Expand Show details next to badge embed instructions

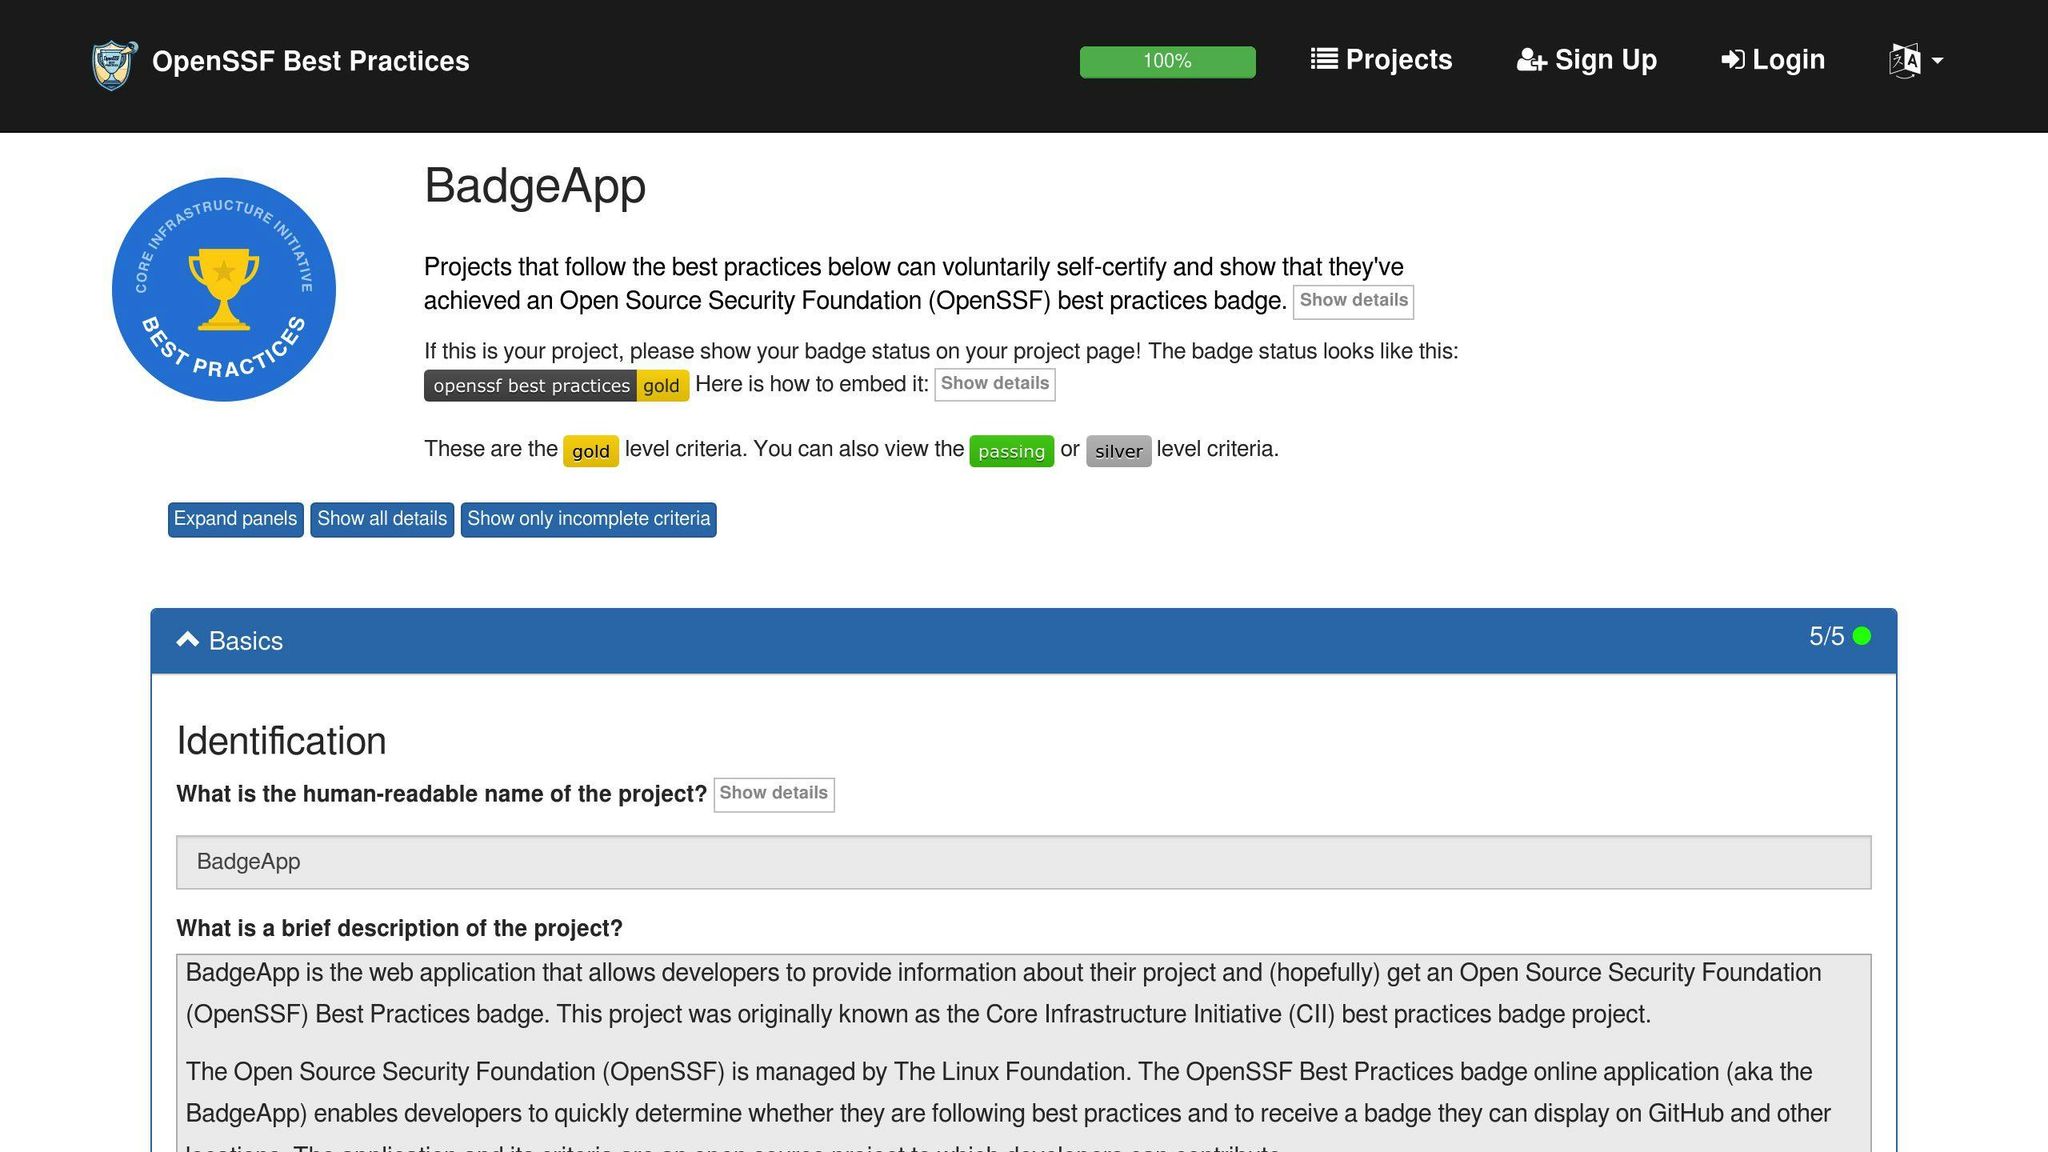coord(994,383)
